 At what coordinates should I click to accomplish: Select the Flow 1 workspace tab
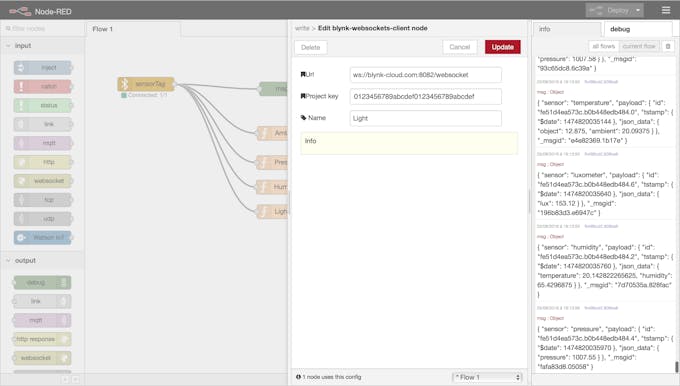pyautogui.click(x=134, y=29)
